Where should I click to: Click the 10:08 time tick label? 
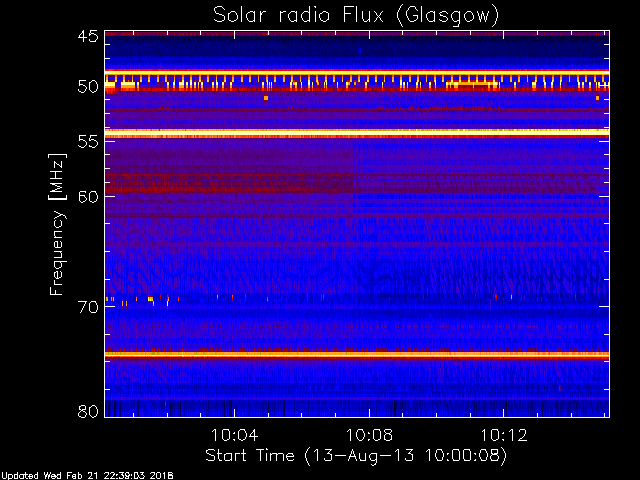coord(369,435)
